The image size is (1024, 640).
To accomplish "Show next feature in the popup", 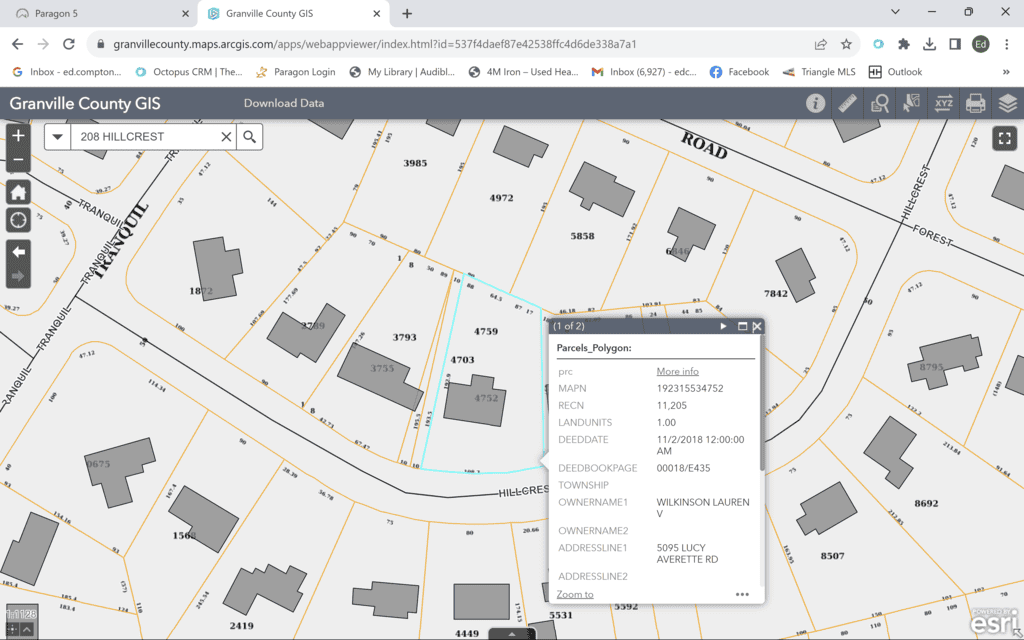I will [723, 326].
